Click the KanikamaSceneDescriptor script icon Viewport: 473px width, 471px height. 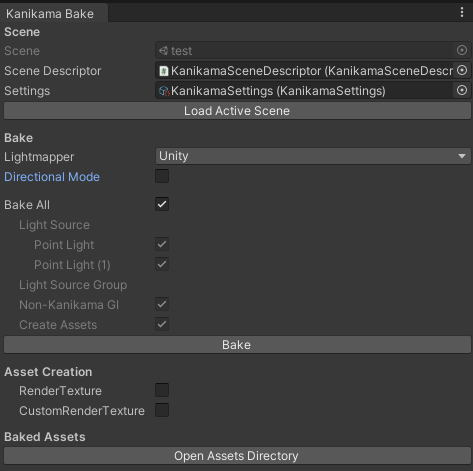(x=163, y=71)
